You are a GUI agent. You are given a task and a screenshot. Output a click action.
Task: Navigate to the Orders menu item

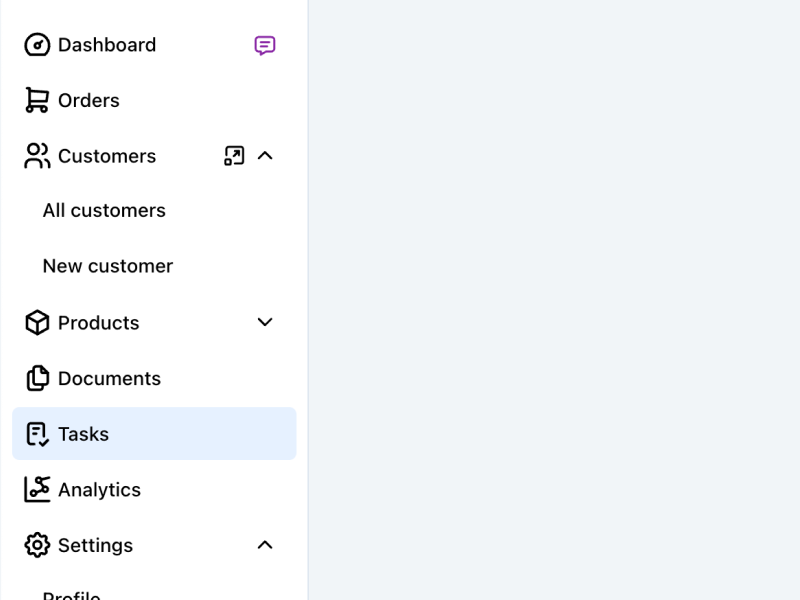89,101
